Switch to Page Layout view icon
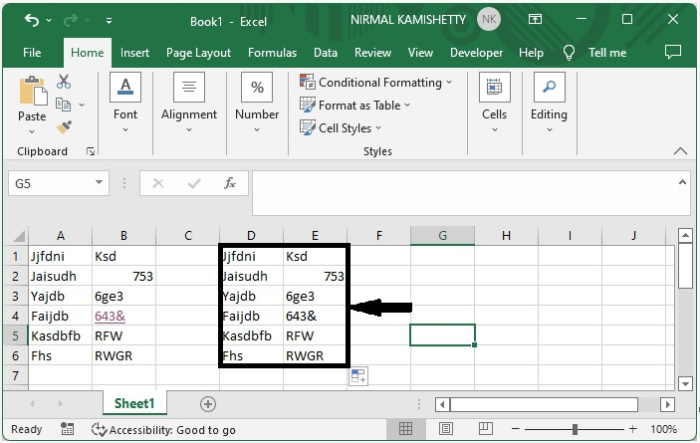The height and width of the screenshot is (443, 700). coord(445,429)
